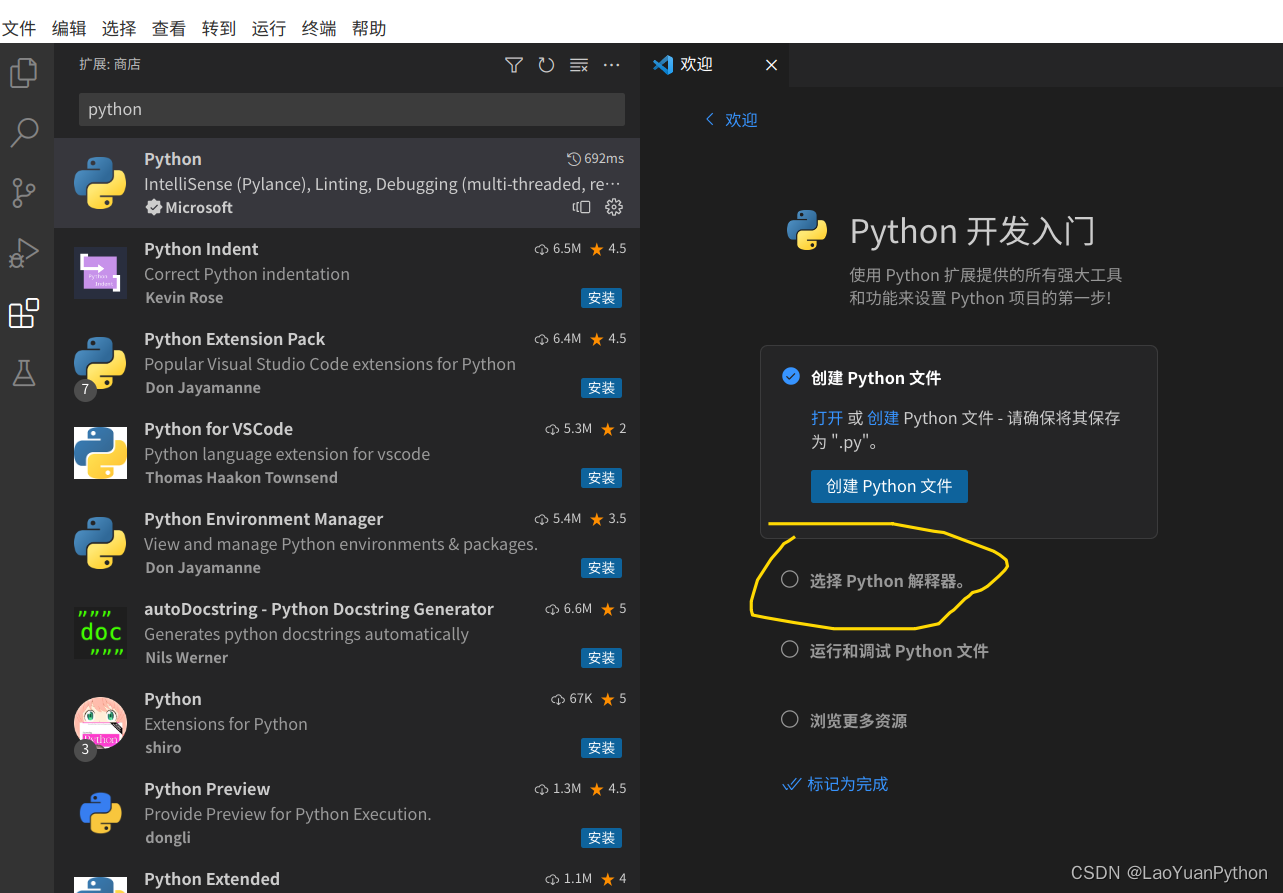This screenshot has height=893, width=1283.
Task: Click the Microsoft Python extension logo
Action: pyautogui.click(x=100, y=183)
